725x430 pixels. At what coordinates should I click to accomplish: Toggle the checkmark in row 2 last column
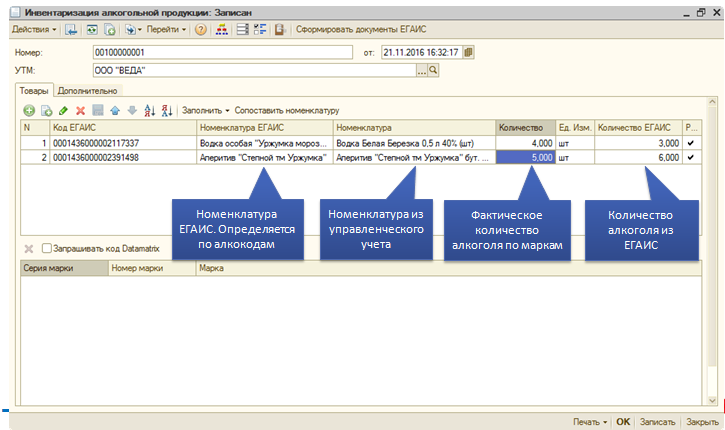pyautogui.click(x=691, y=158)
